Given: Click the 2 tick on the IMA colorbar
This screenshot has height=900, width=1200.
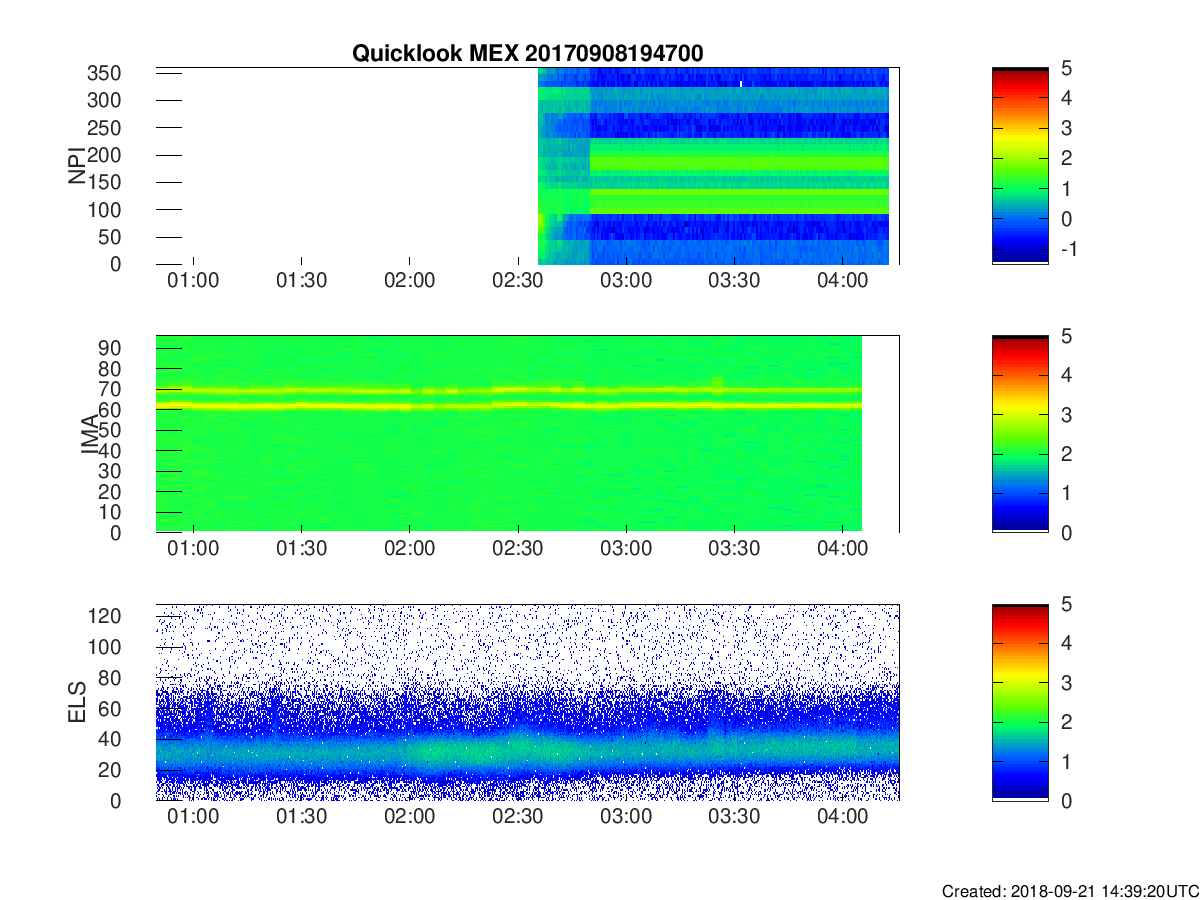Looking at the screenshot, I should click(x=1067, y=454).
